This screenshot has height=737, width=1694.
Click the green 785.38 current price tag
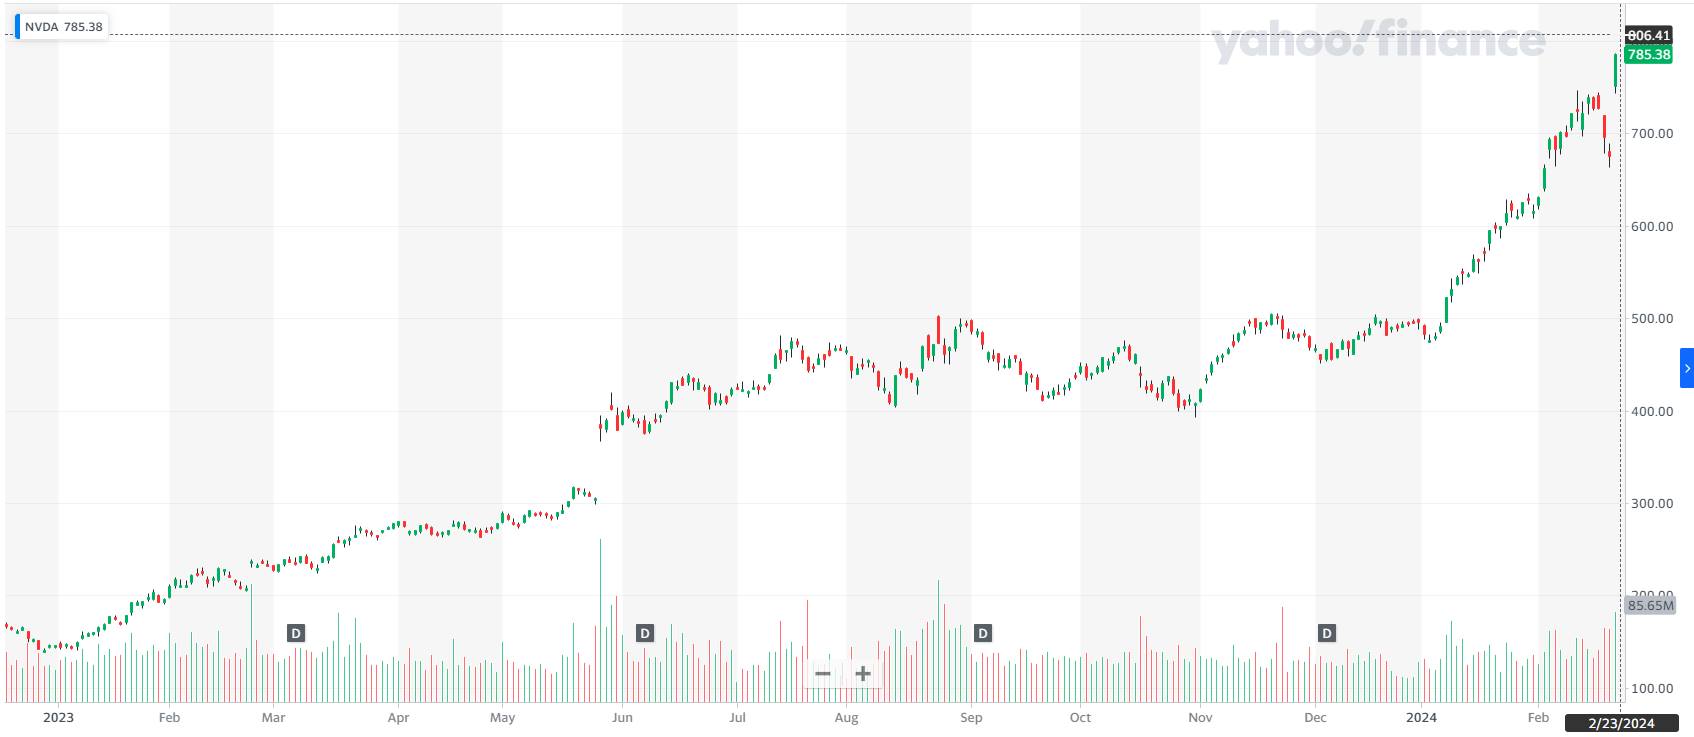point(1648,55)
